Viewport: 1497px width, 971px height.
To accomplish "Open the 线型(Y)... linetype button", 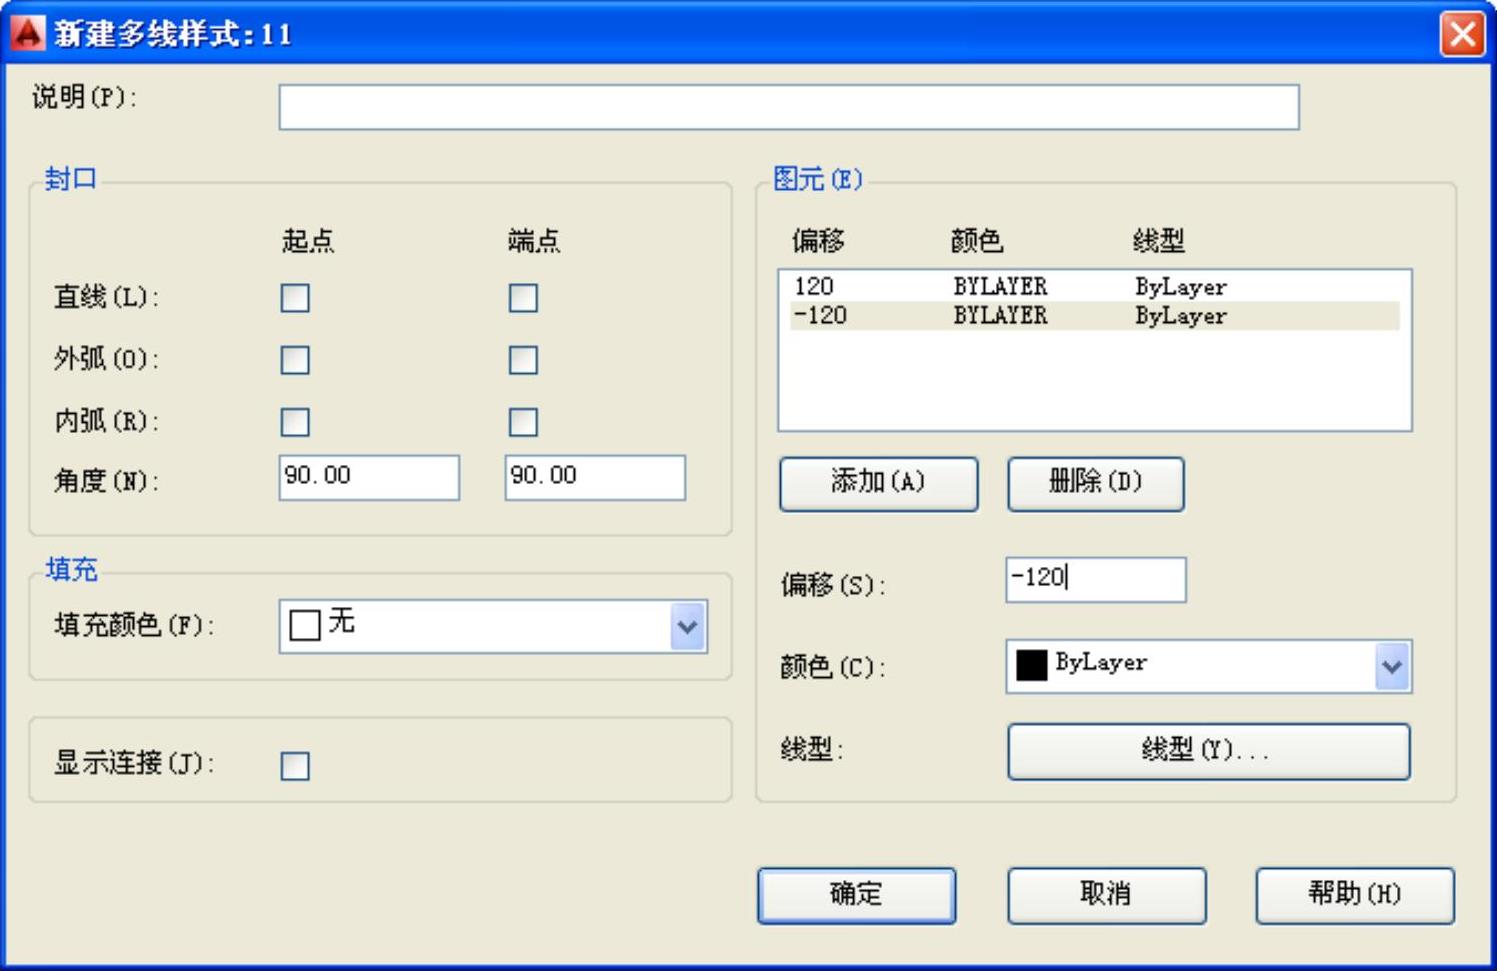I will click(x=1209, y=751).
